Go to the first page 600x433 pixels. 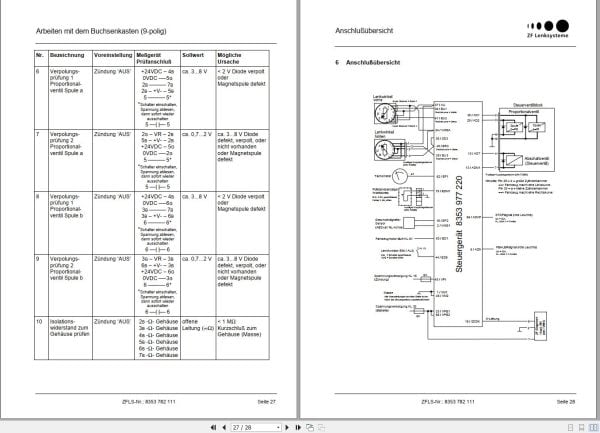point(213,427)
